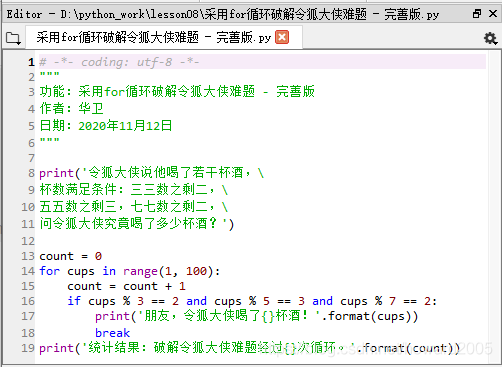Click the 杯数满足条件 line
Image resolution: width=502 pixels, height=367 pixels.
pos(134,190)
